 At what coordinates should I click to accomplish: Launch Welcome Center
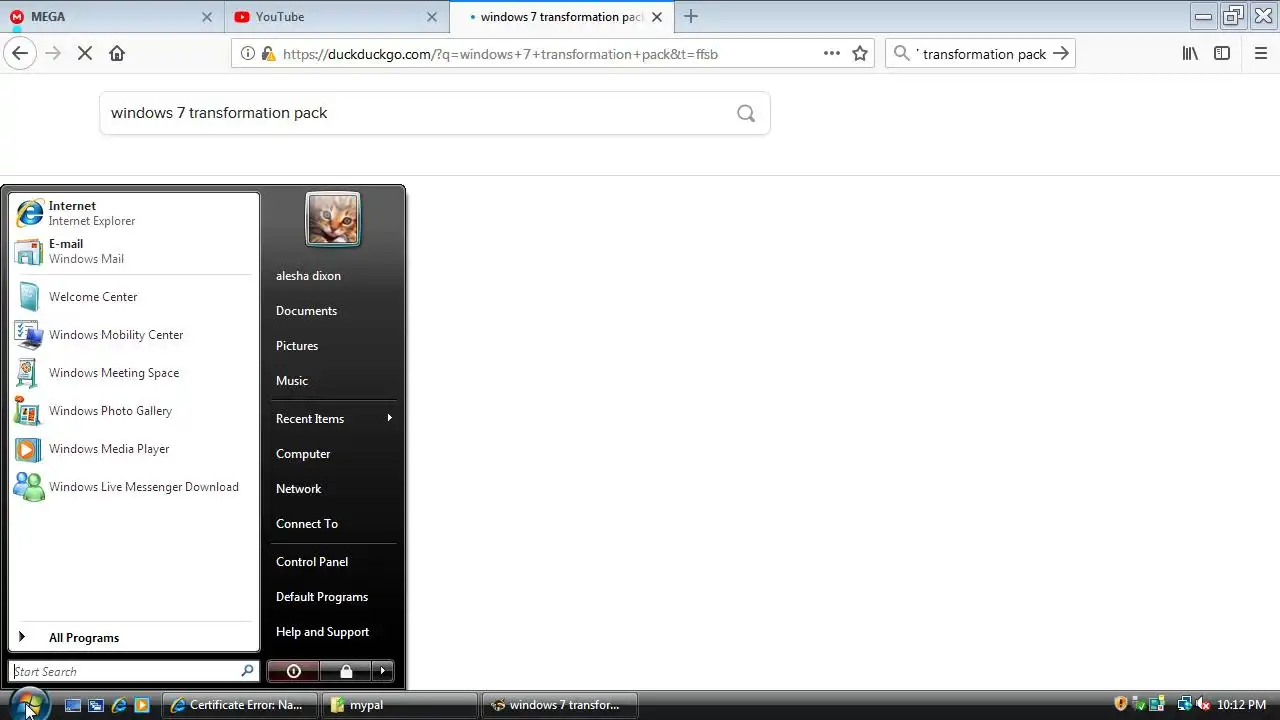[x=134, y=297]
